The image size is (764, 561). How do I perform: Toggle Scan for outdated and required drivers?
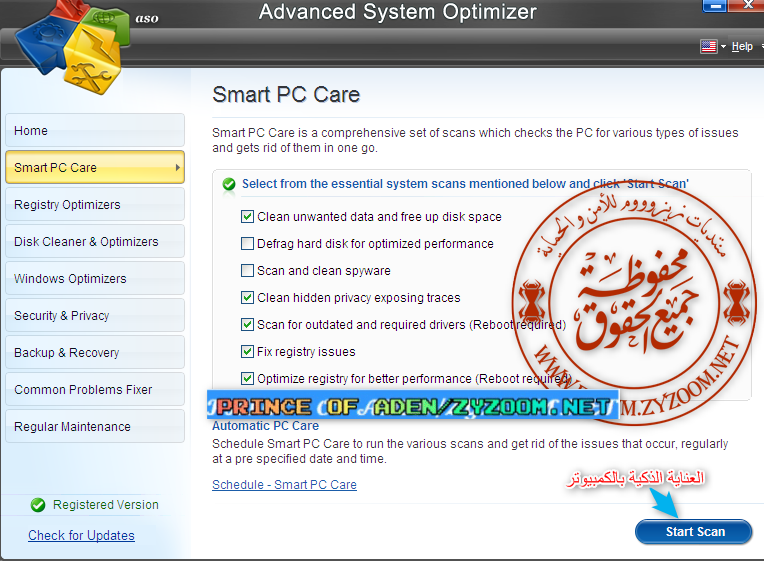tap(248, 325)
